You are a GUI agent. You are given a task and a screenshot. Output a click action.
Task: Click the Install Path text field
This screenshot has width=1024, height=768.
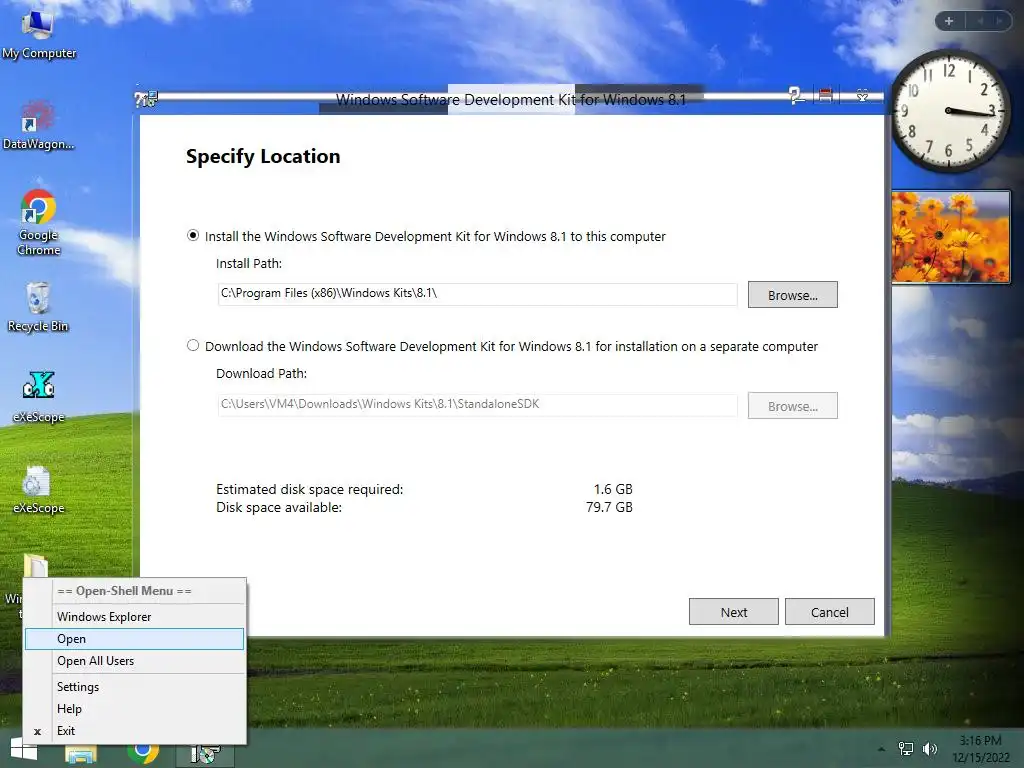coord(477,294)
